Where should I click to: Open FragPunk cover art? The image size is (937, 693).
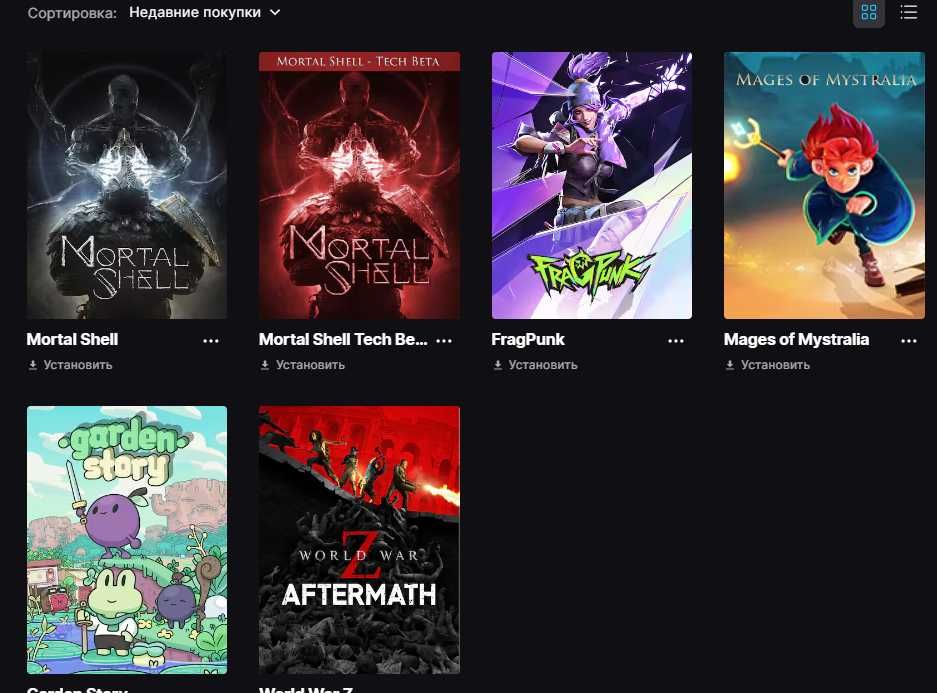[592, 185]
